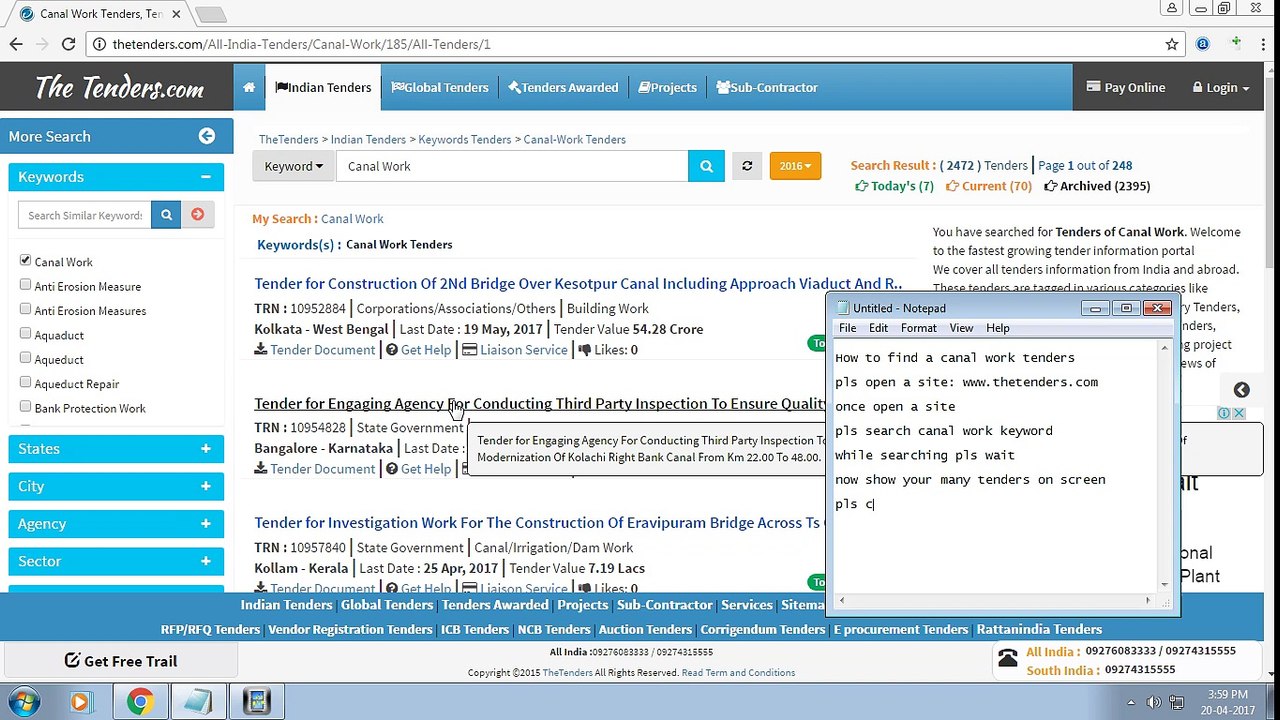Open the Notepad Edit menu
Viewport: 1280px width, 720px height.
(x=878, y=328)
